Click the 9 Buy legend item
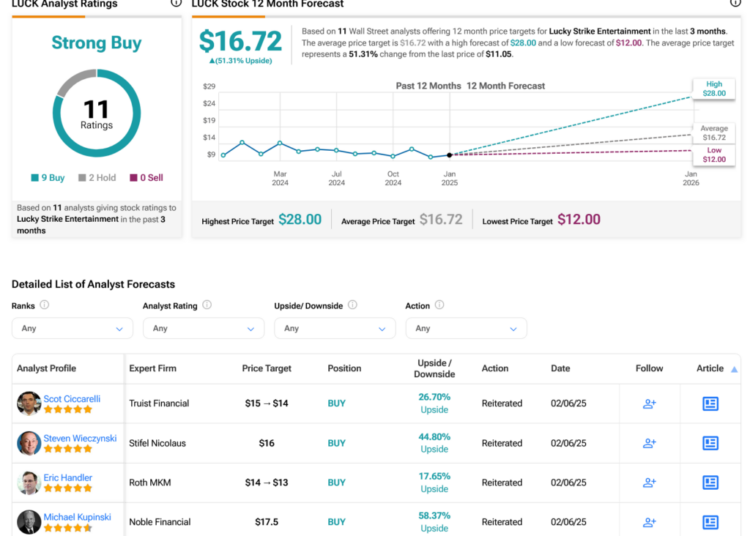The image size is (750, 536). (x=48, y=178)
